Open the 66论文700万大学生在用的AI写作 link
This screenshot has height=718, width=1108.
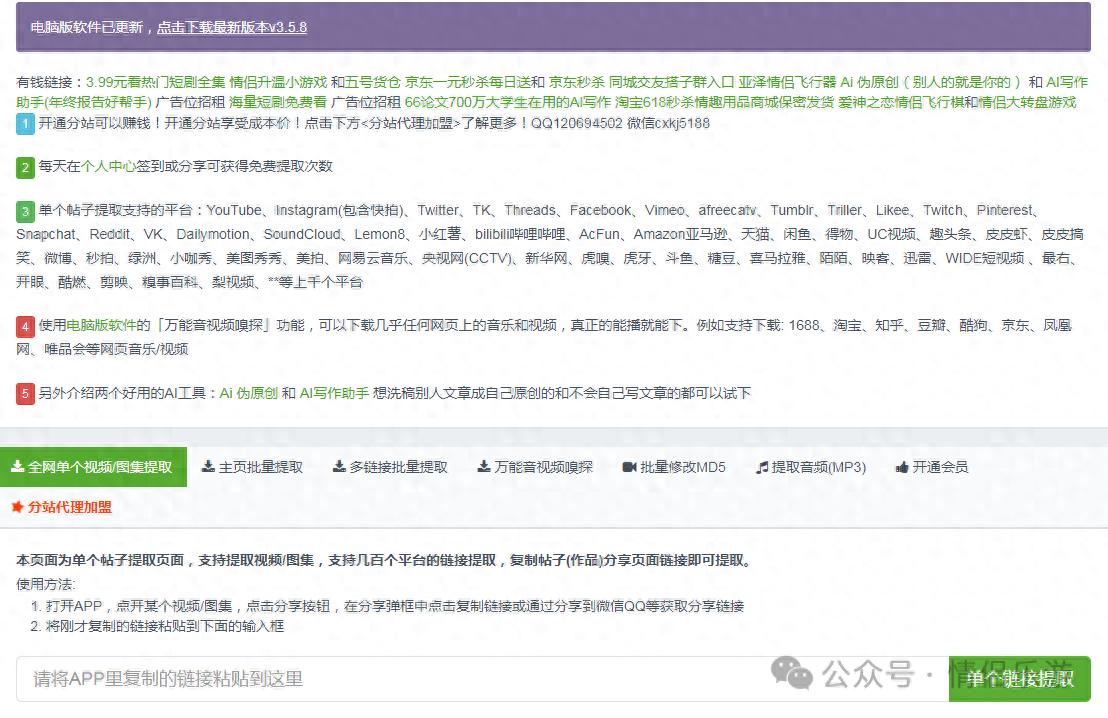click(507, 102)
